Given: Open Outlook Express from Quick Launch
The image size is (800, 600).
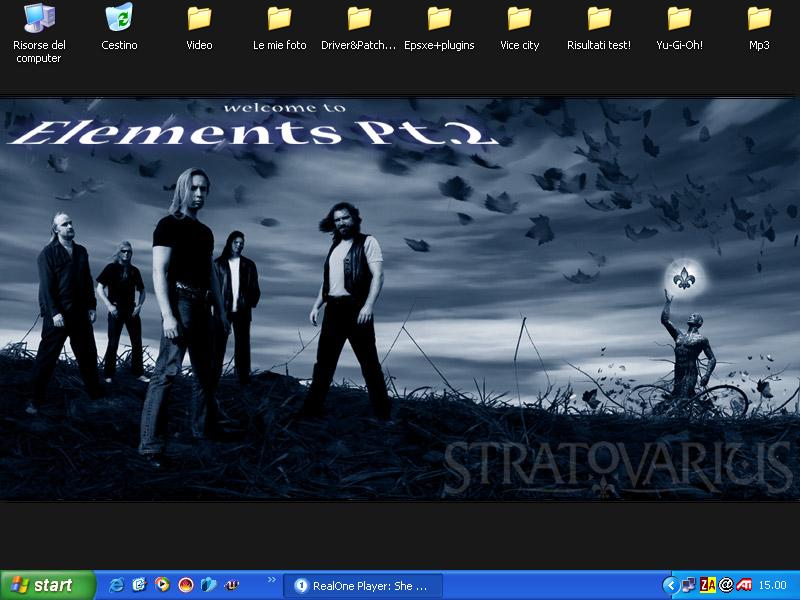Looking at the screenshot, I should [139, 585].
